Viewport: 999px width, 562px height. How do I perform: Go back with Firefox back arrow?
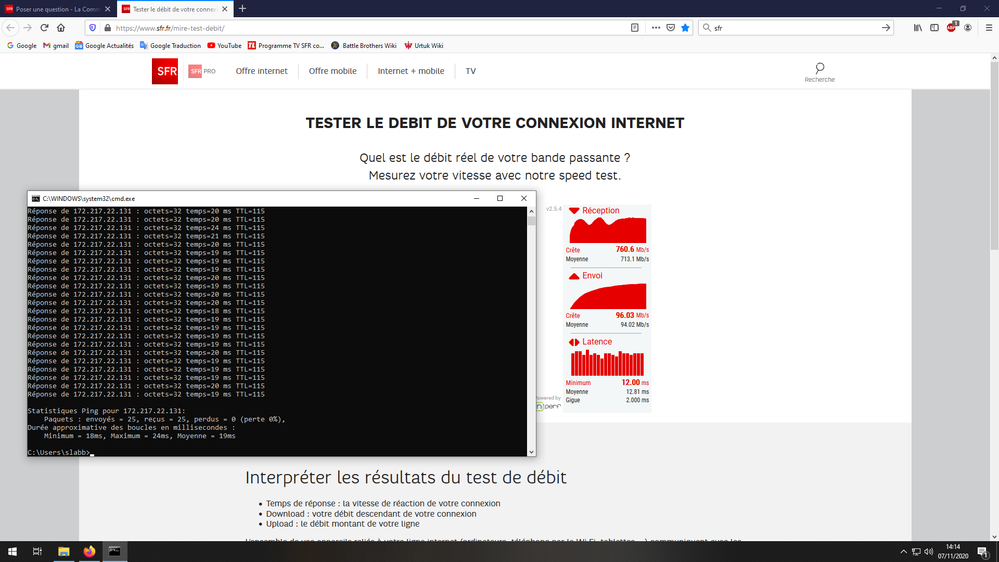click(10, 28)
